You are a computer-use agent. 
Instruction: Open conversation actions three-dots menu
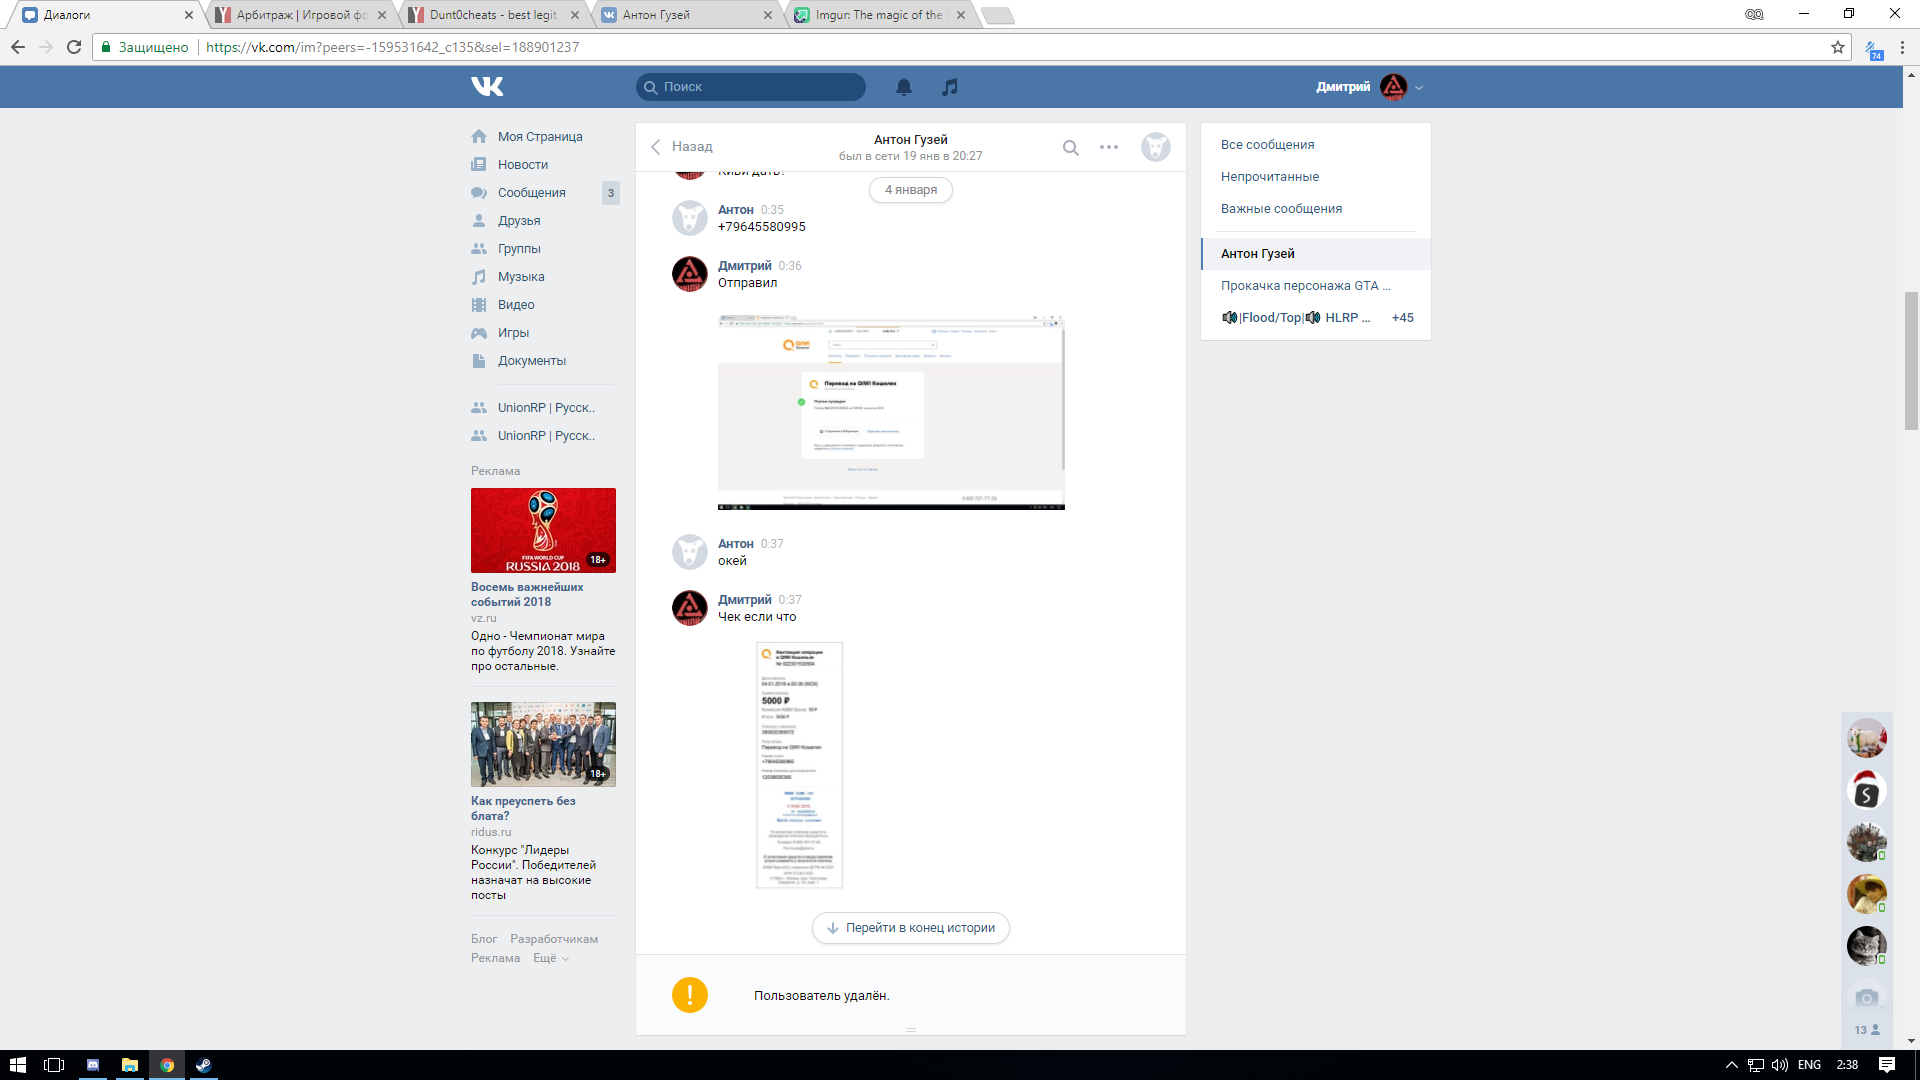point(1109,147)
